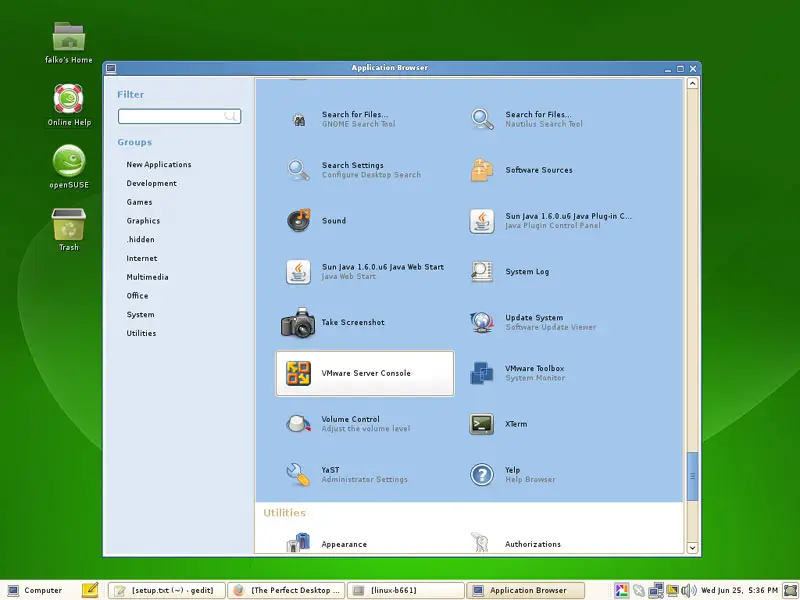
Task: Click the "Sun Java 1.6.0.u6 Java Web Start" label
Action: (x=383, y=267)
